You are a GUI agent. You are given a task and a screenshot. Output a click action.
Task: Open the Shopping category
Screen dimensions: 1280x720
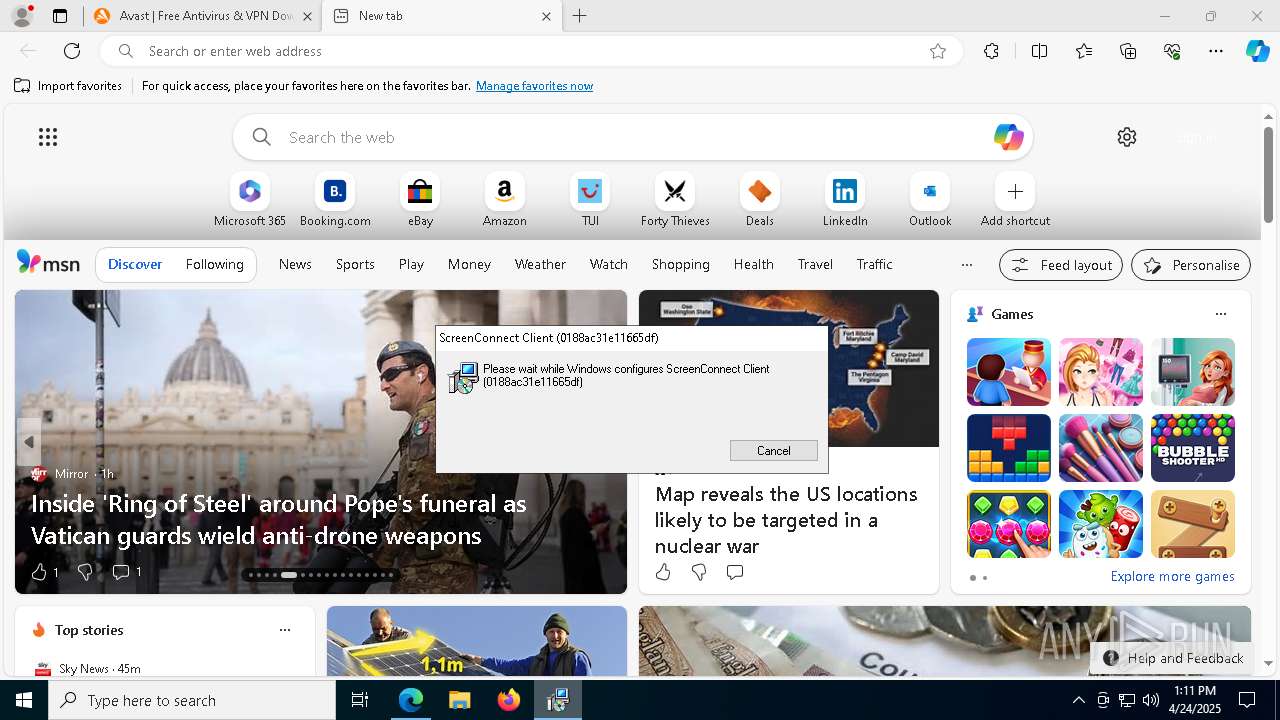680,264
